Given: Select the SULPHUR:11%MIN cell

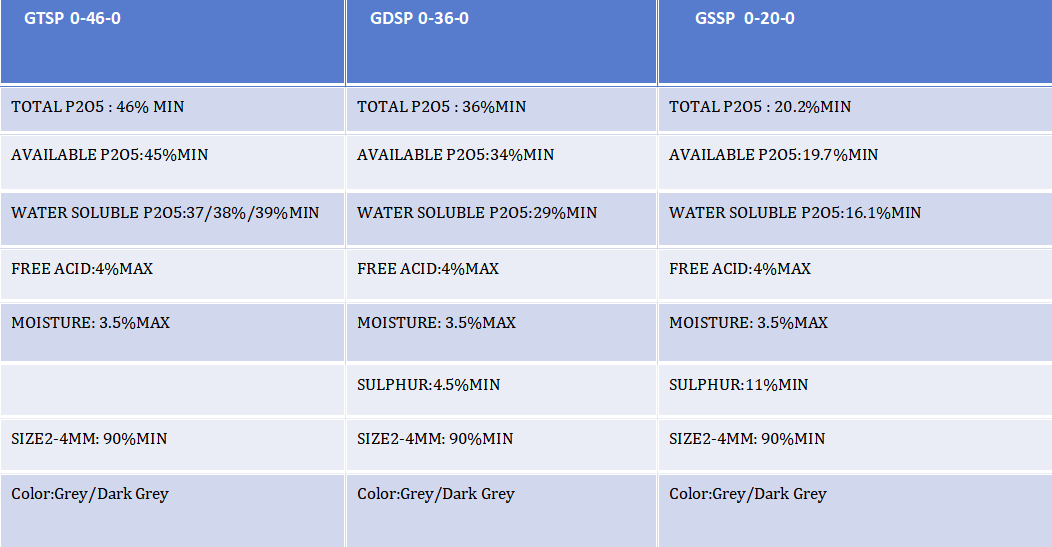Looking at the screenshot, I should (855, 390).
